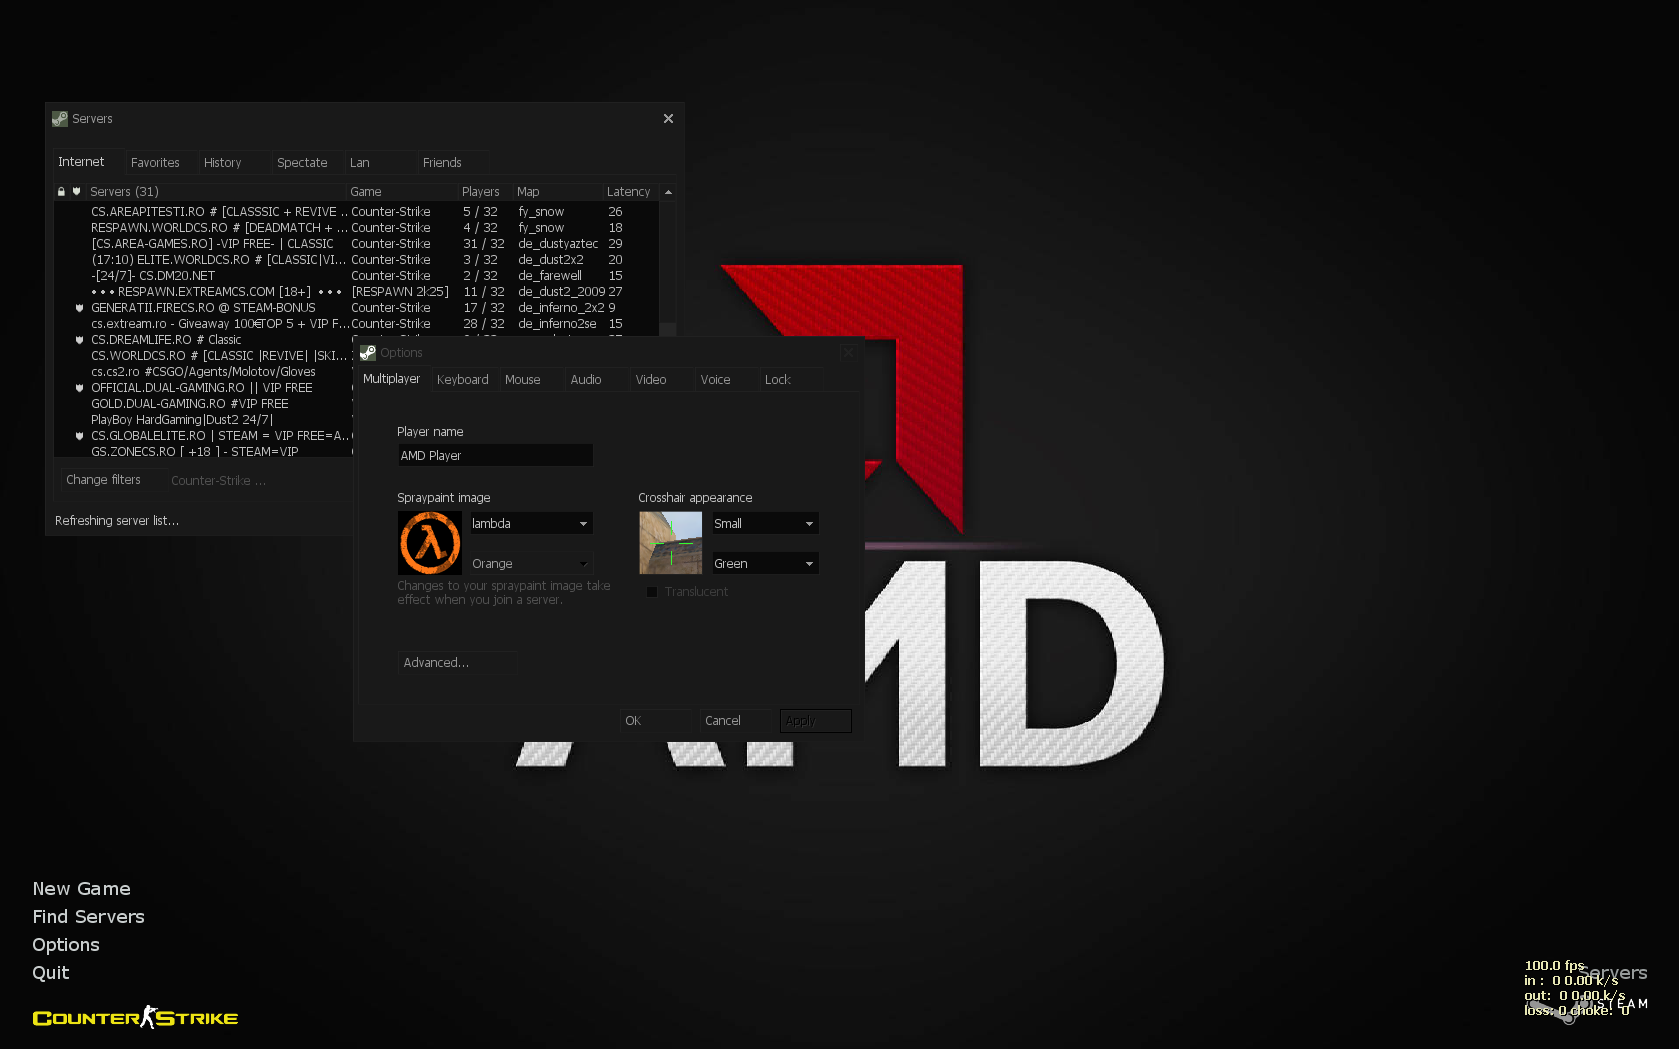Expand the crosshair size dropdown showing Small
1679x1049 pixels.
point(765,524)
